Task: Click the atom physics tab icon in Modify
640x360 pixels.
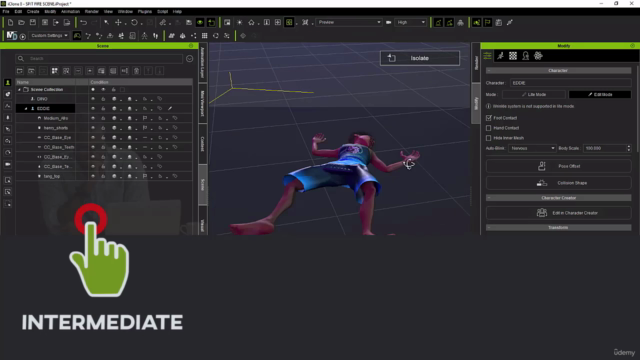Action: coord(538,56)
